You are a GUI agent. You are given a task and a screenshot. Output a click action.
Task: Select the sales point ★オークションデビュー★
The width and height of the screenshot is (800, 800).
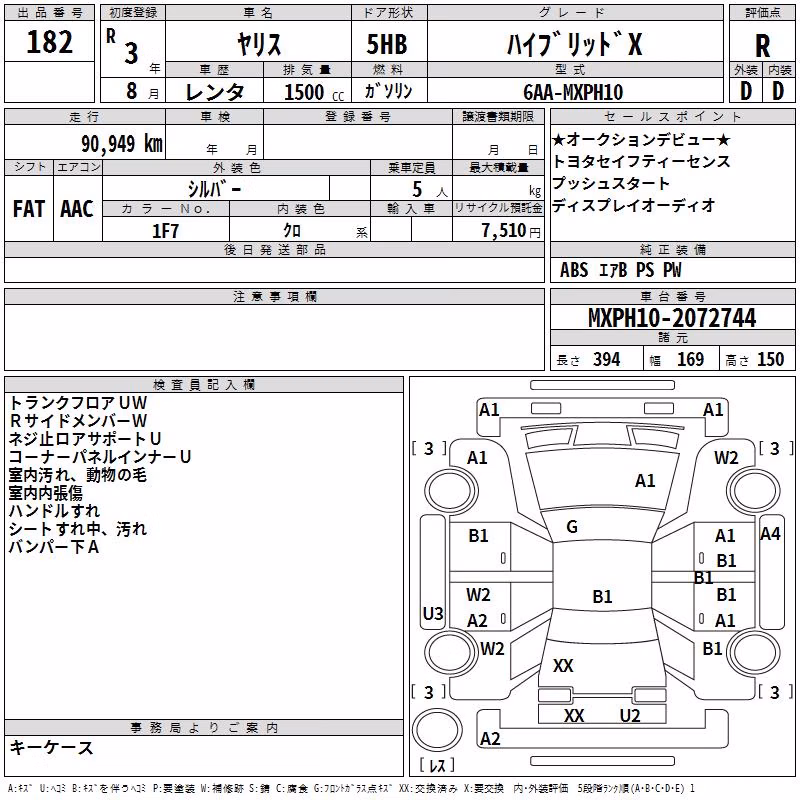point(641,139)
